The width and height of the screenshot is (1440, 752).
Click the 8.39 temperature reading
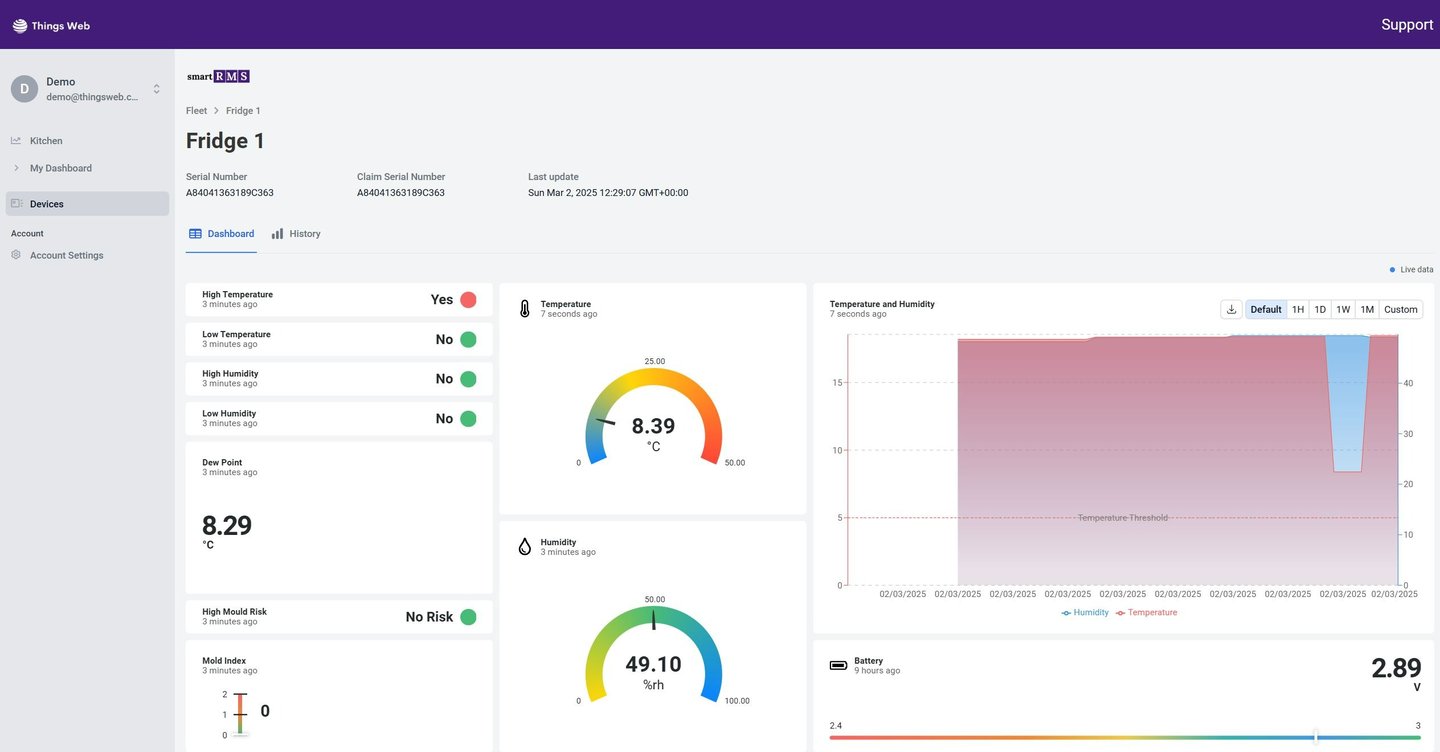[653, 427]
